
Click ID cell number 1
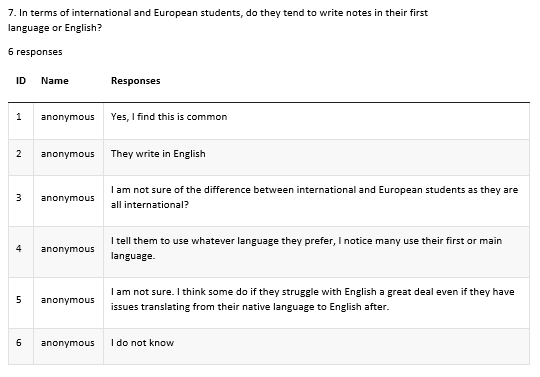[x=19, y=117]
